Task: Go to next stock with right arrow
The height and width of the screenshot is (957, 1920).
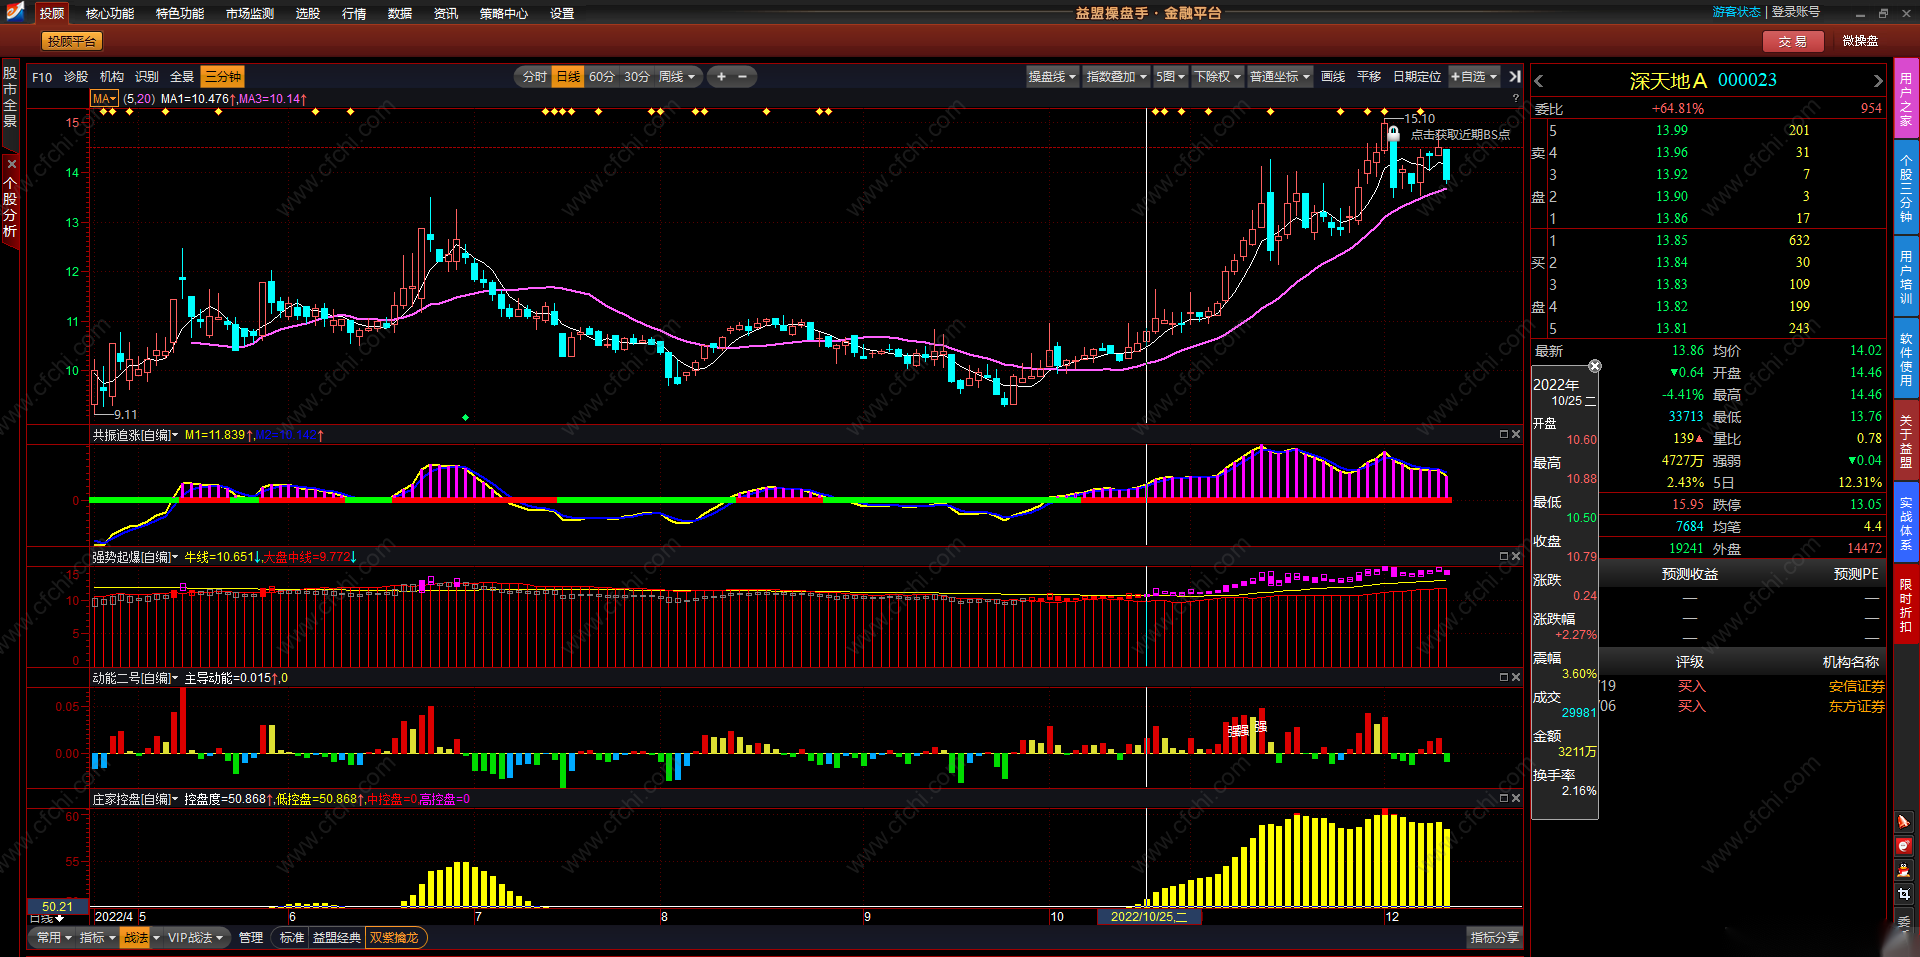Action: pyautogui.click(x=1877, y=81)
